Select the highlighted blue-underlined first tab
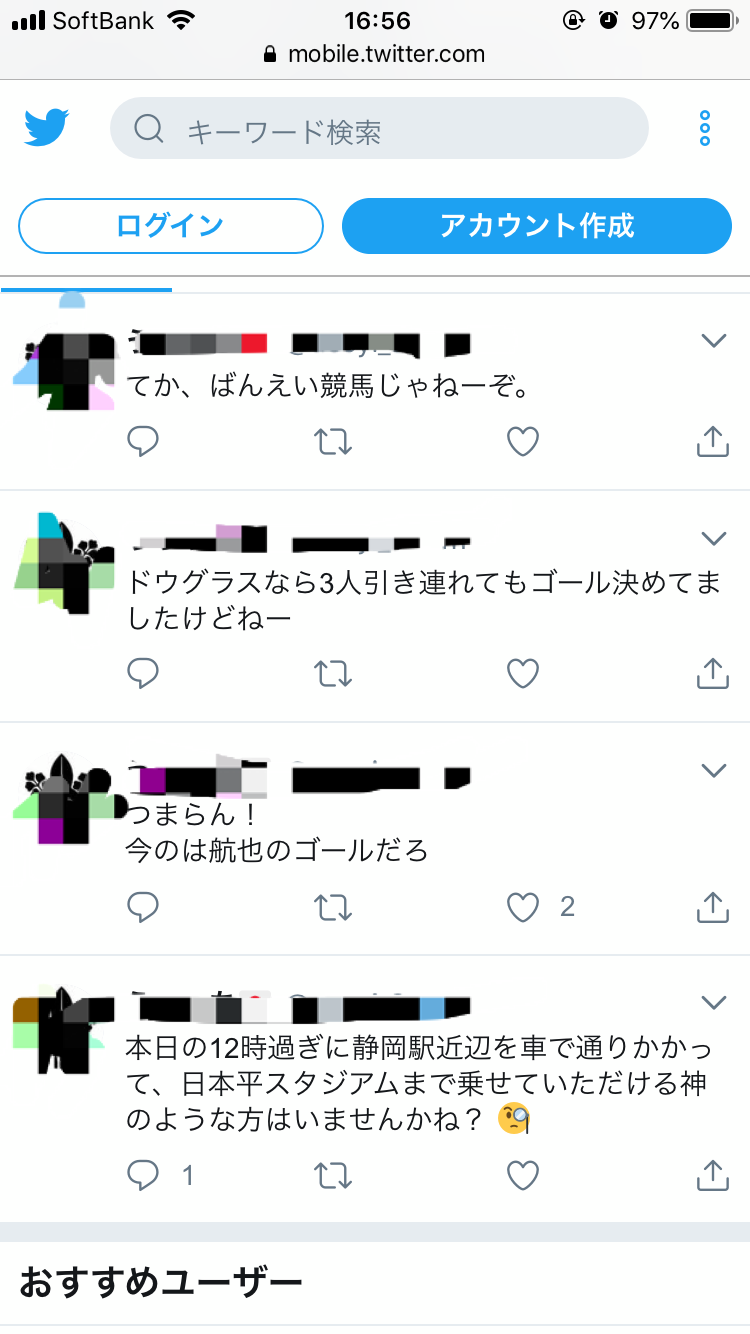750x1334 pixels. click(x=87, y=284)
